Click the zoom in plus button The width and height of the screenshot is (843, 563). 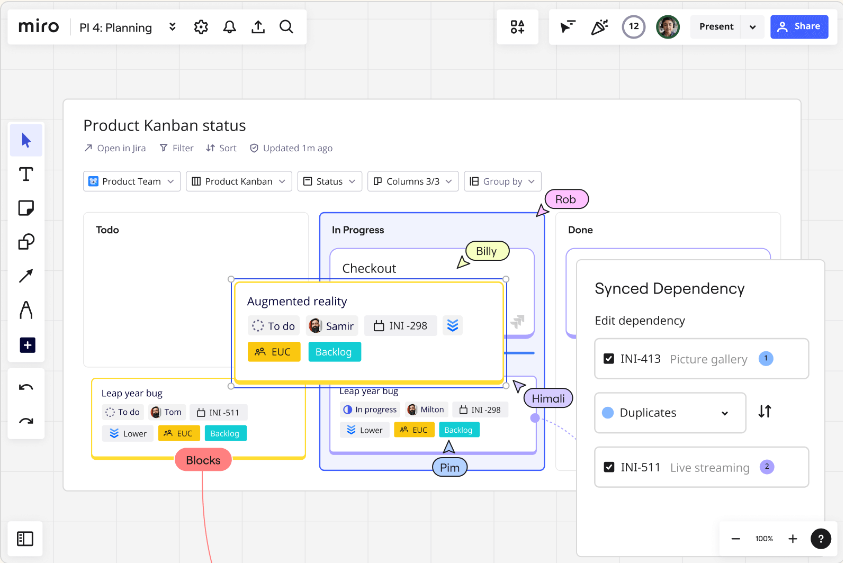click(x=793, y=539)
